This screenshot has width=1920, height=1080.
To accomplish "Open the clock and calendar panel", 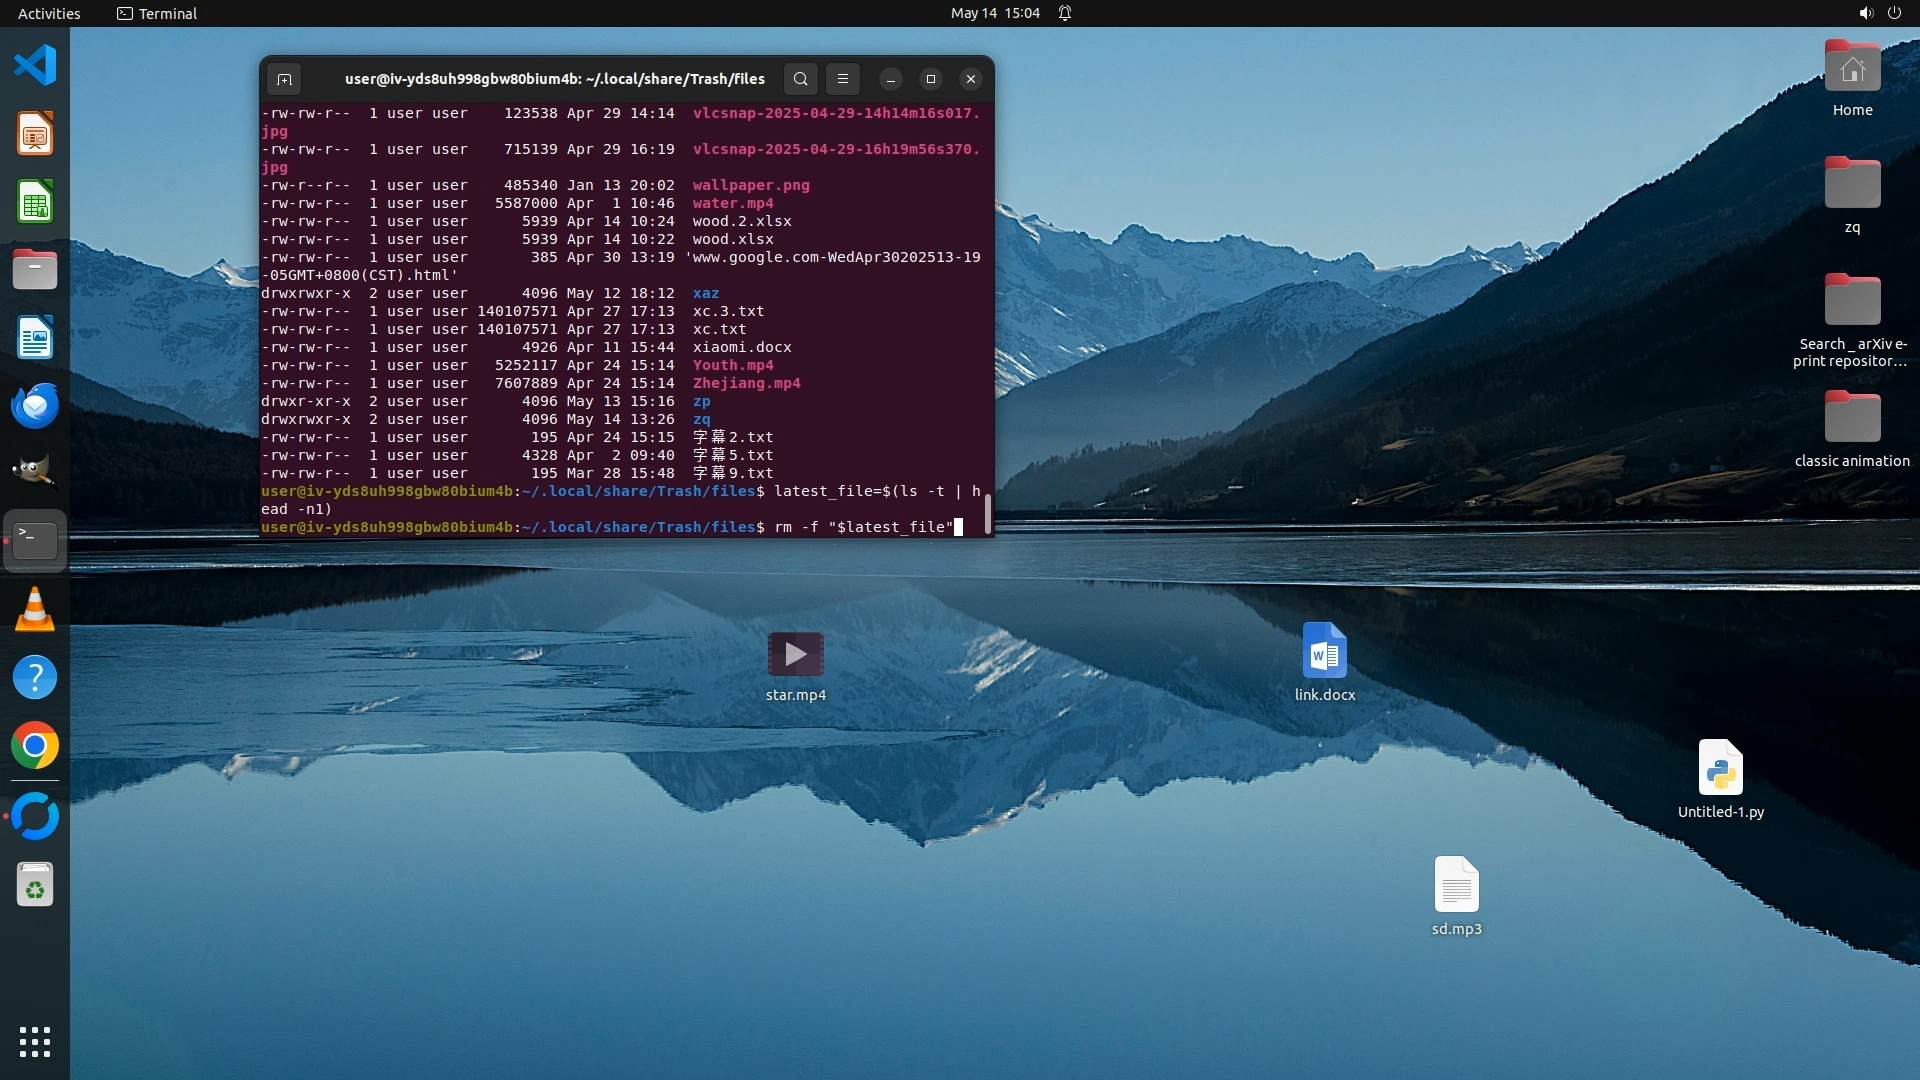I will [x=994, y=13].
